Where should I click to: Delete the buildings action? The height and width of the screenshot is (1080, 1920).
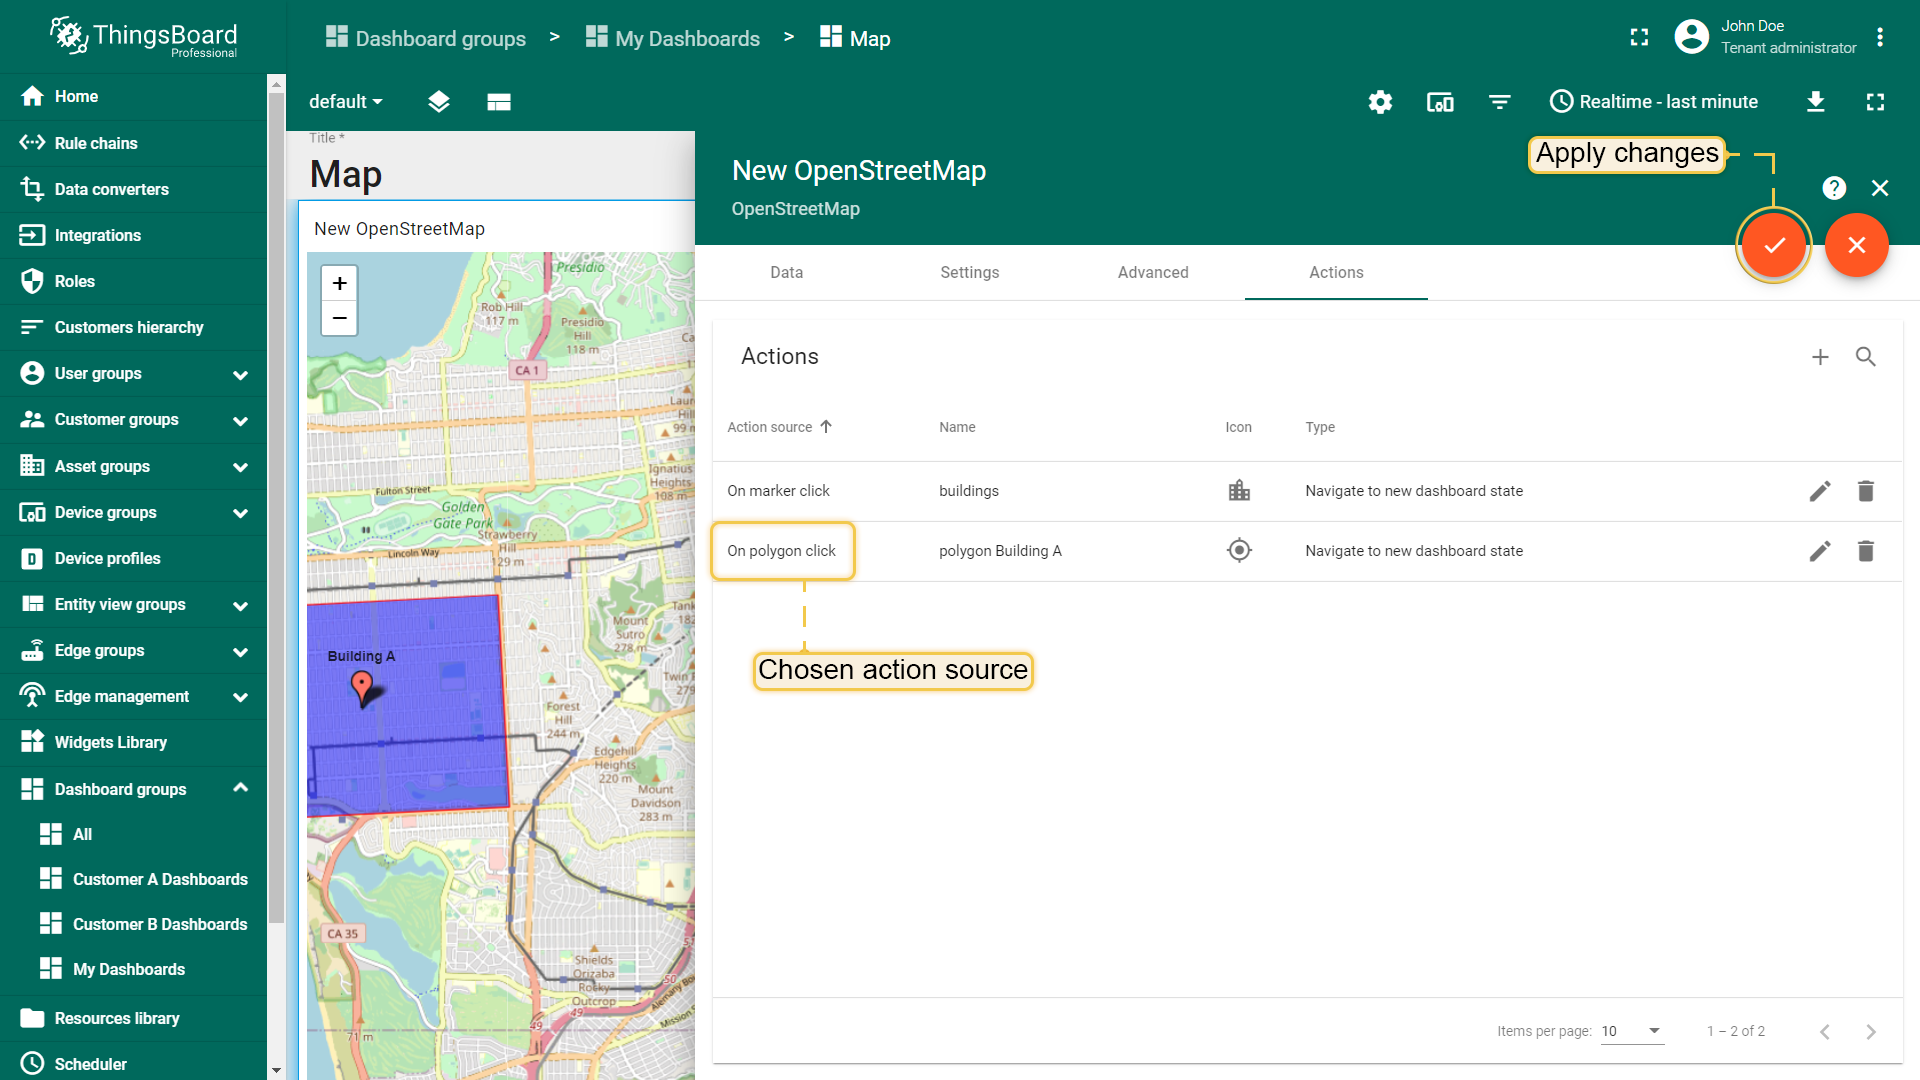[x=1865, y=491]
